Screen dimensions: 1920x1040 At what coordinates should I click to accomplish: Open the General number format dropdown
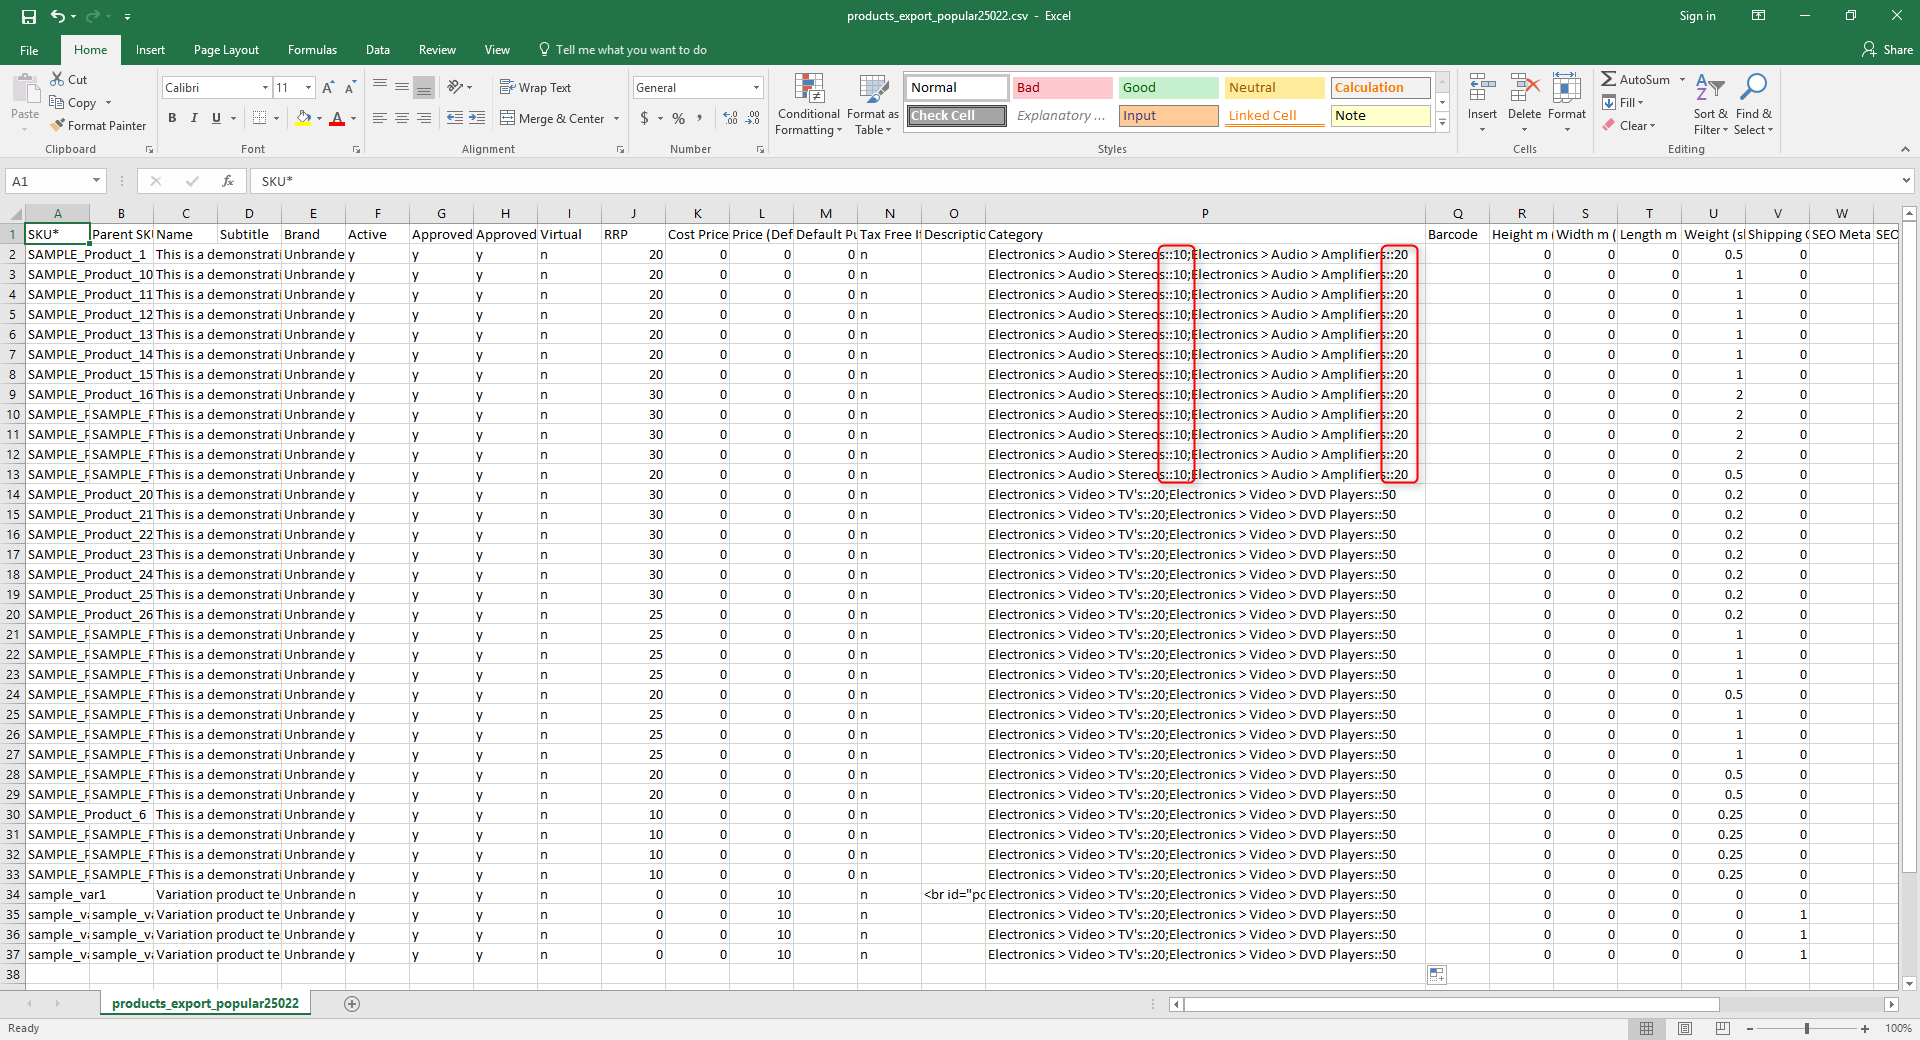pos(756,88)
